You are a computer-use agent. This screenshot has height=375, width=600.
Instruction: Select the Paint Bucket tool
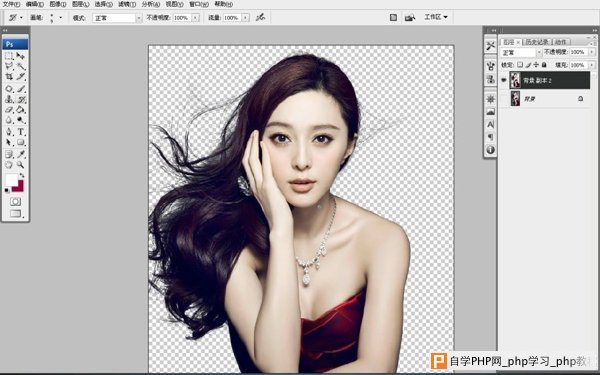point(21,110)
